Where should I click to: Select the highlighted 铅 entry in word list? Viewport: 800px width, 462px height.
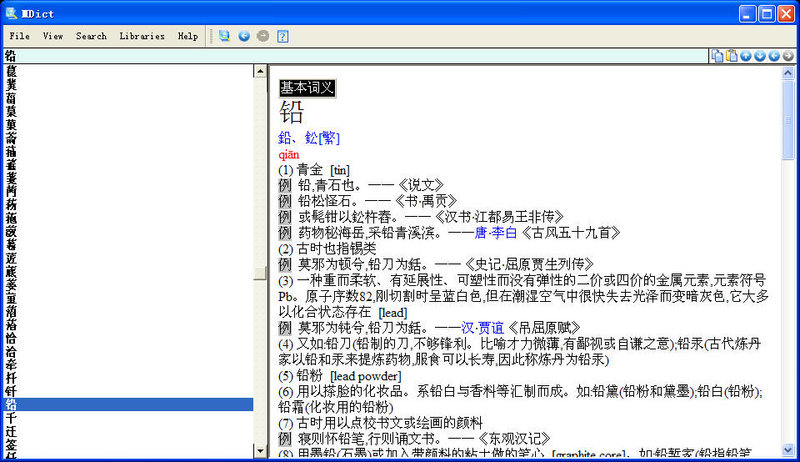(120, 405)
